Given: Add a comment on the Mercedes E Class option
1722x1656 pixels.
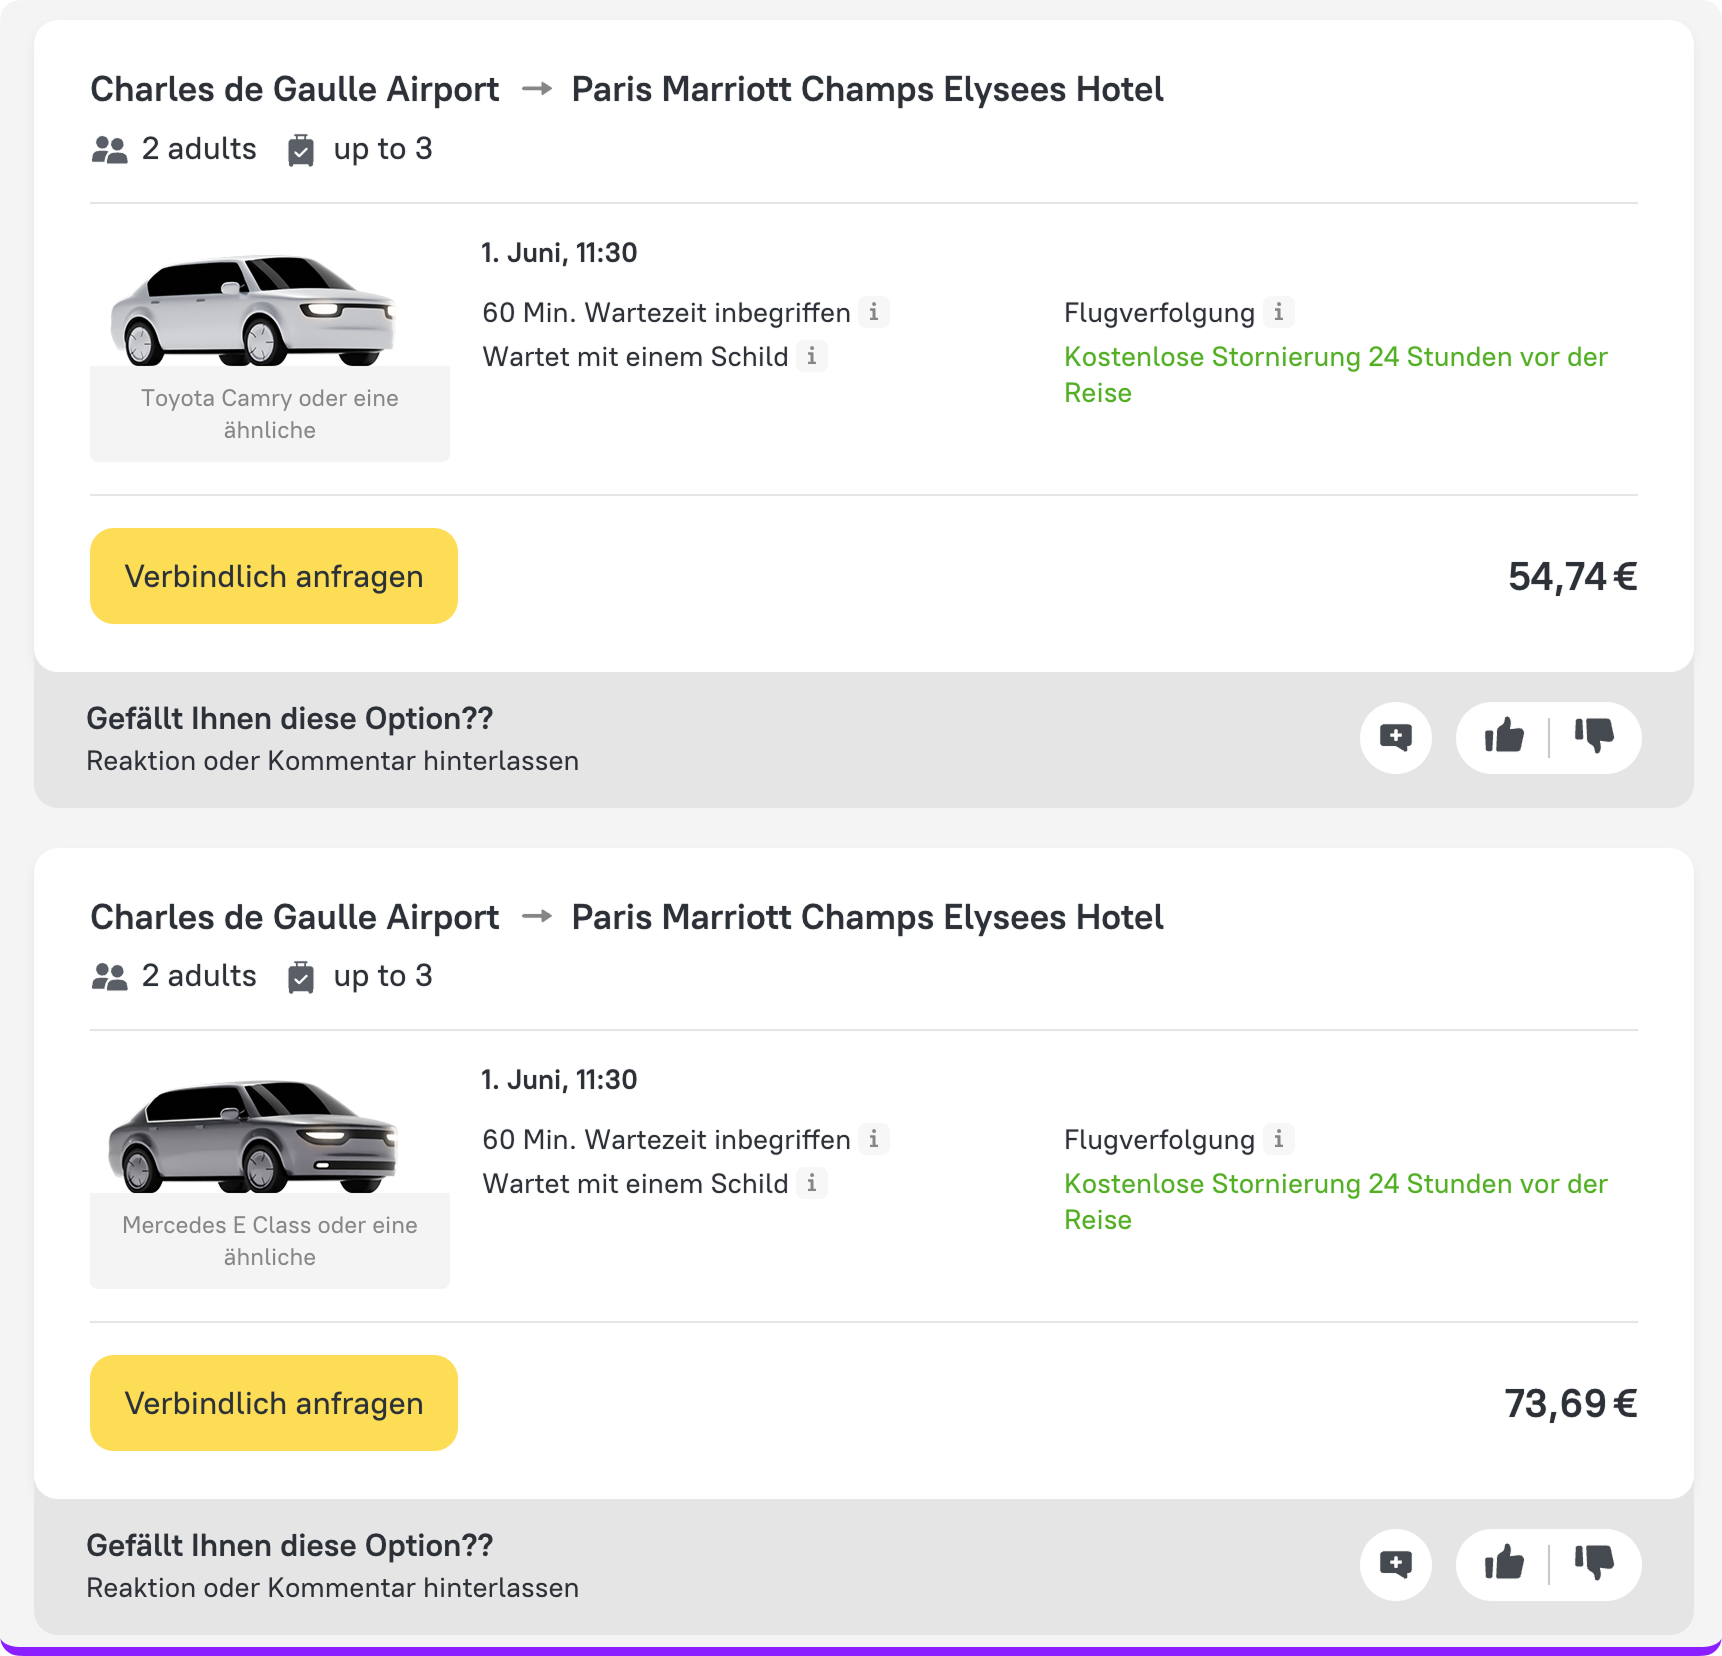Looking at the screenshot, I should [x=1396, y=1565].
